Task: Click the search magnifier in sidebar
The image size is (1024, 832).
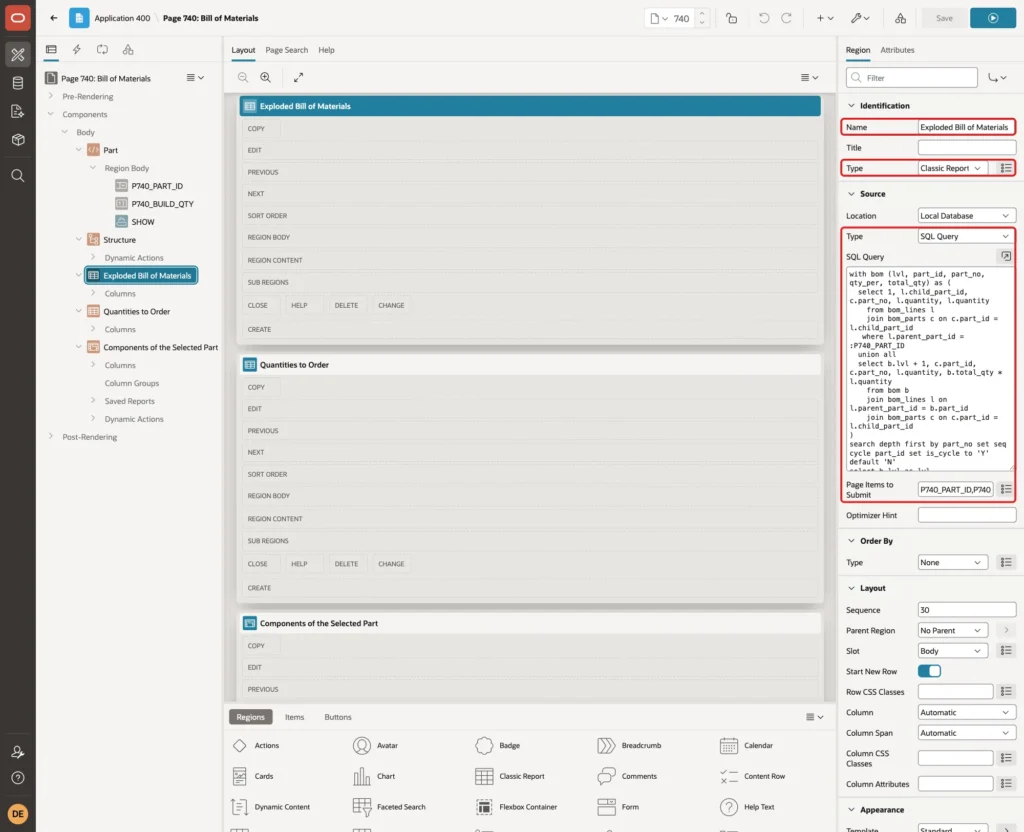Action: coord(18,176)
